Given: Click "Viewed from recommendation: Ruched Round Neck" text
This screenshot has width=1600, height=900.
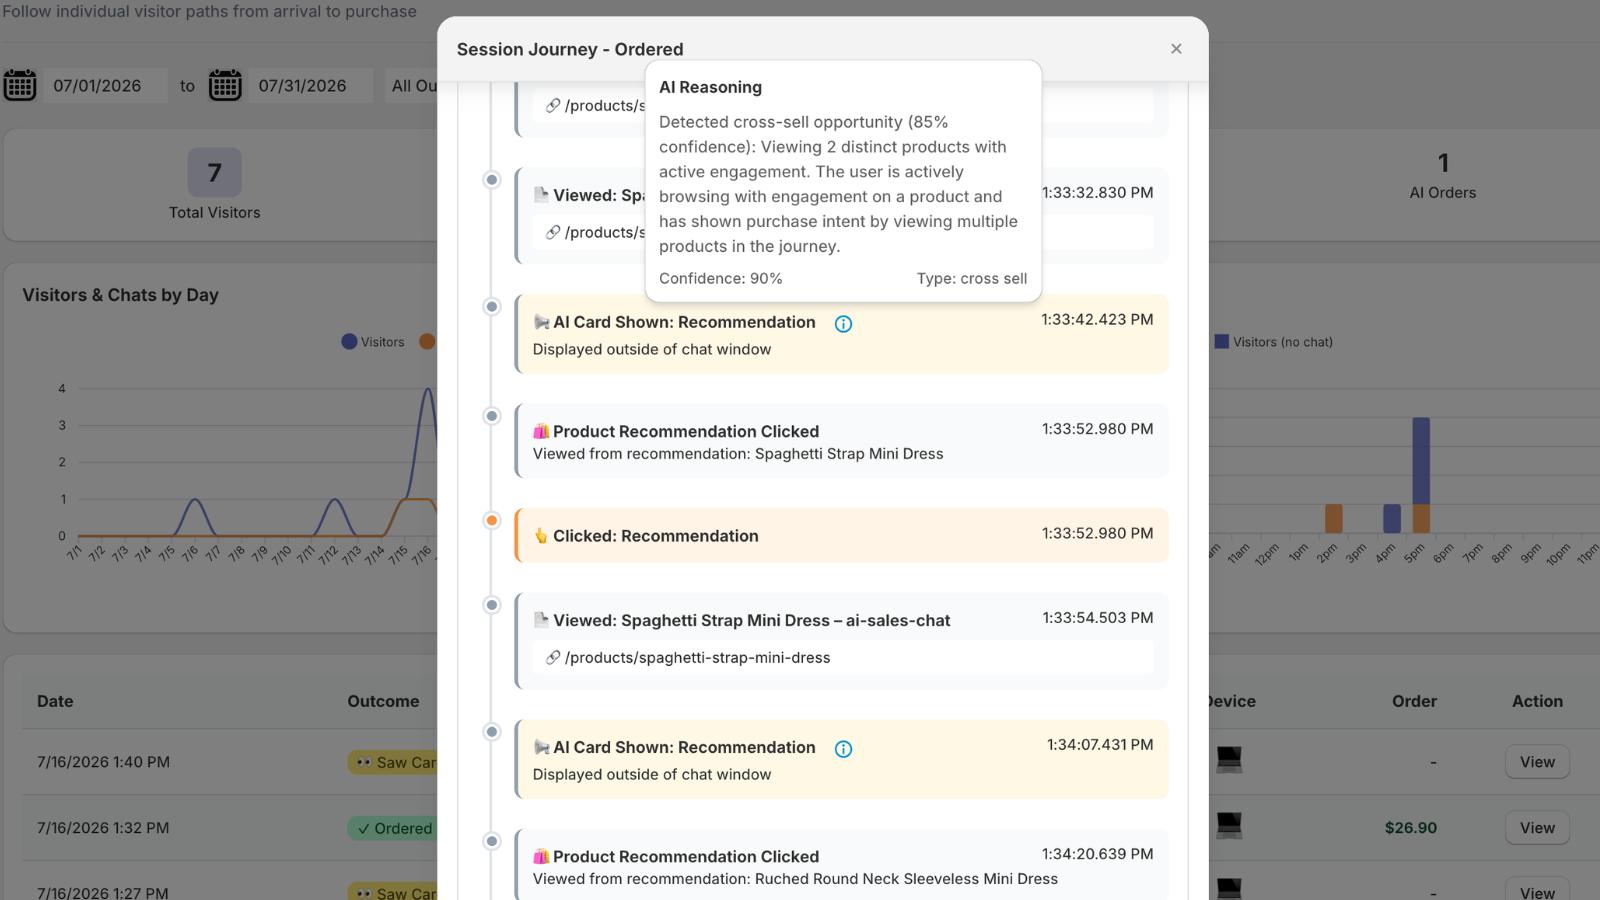Looking at the screenshot, I should pyautogui.click(x=795, y=879).
